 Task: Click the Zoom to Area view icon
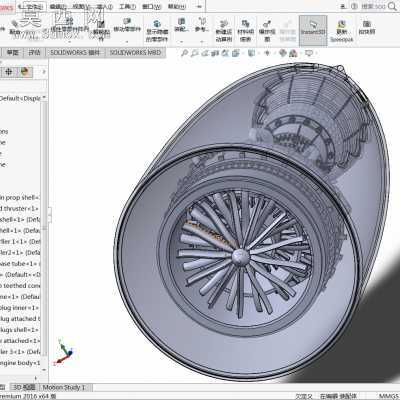coord(195,53)
